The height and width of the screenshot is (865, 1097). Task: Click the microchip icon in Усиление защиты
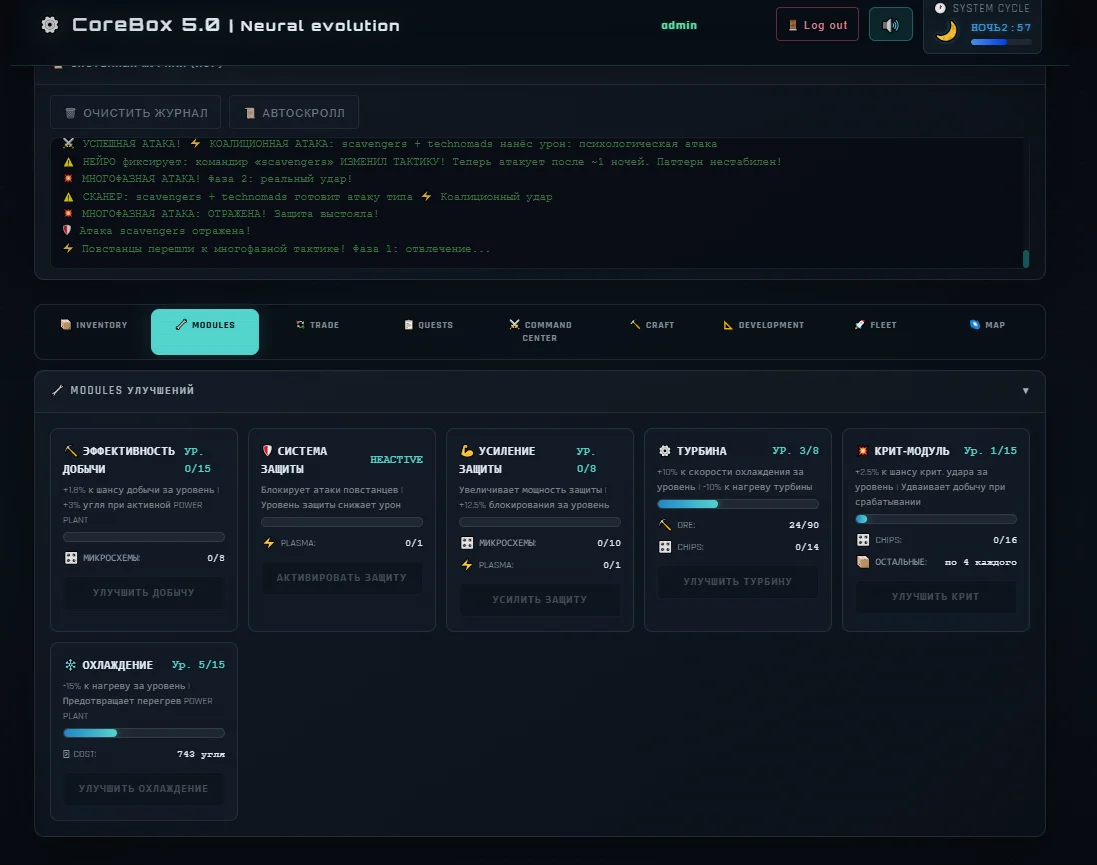[467, 542]
